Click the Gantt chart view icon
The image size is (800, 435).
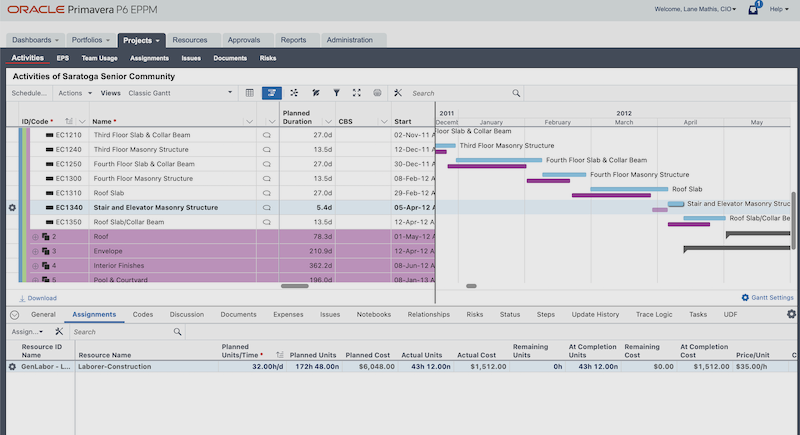point(271,93)
